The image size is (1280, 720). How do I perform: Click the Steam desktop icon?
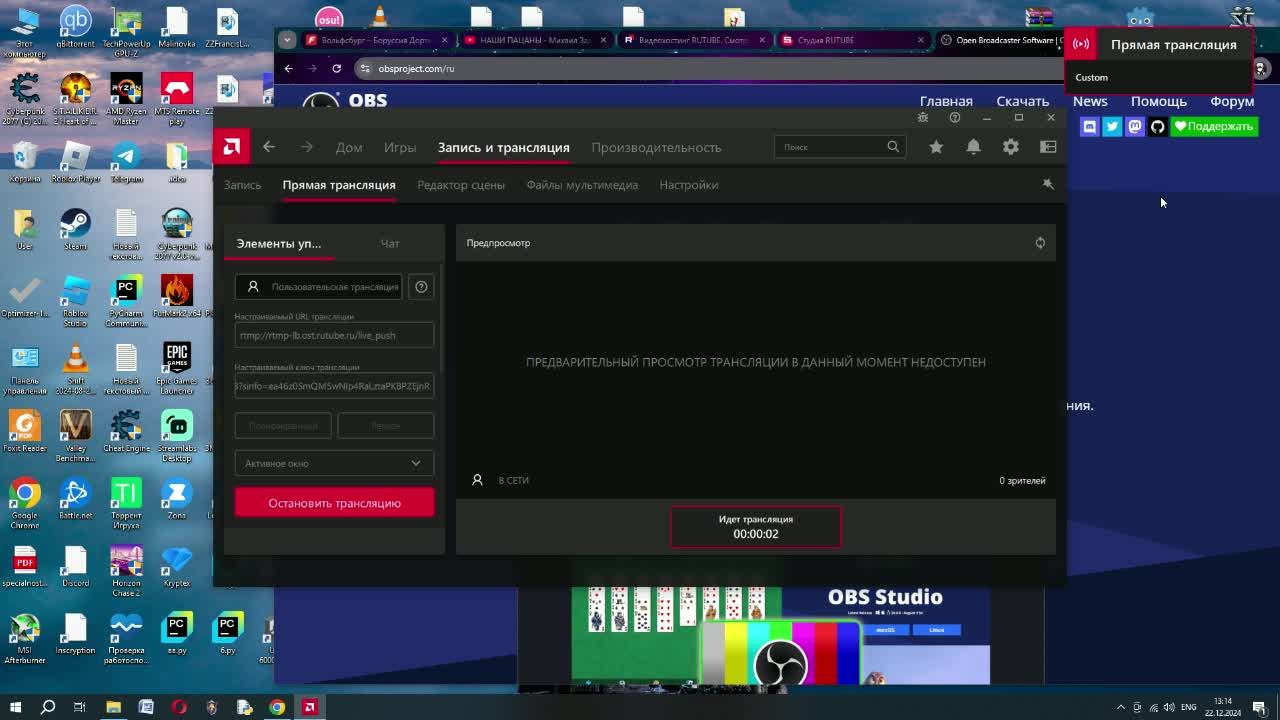tap(75, 229)
